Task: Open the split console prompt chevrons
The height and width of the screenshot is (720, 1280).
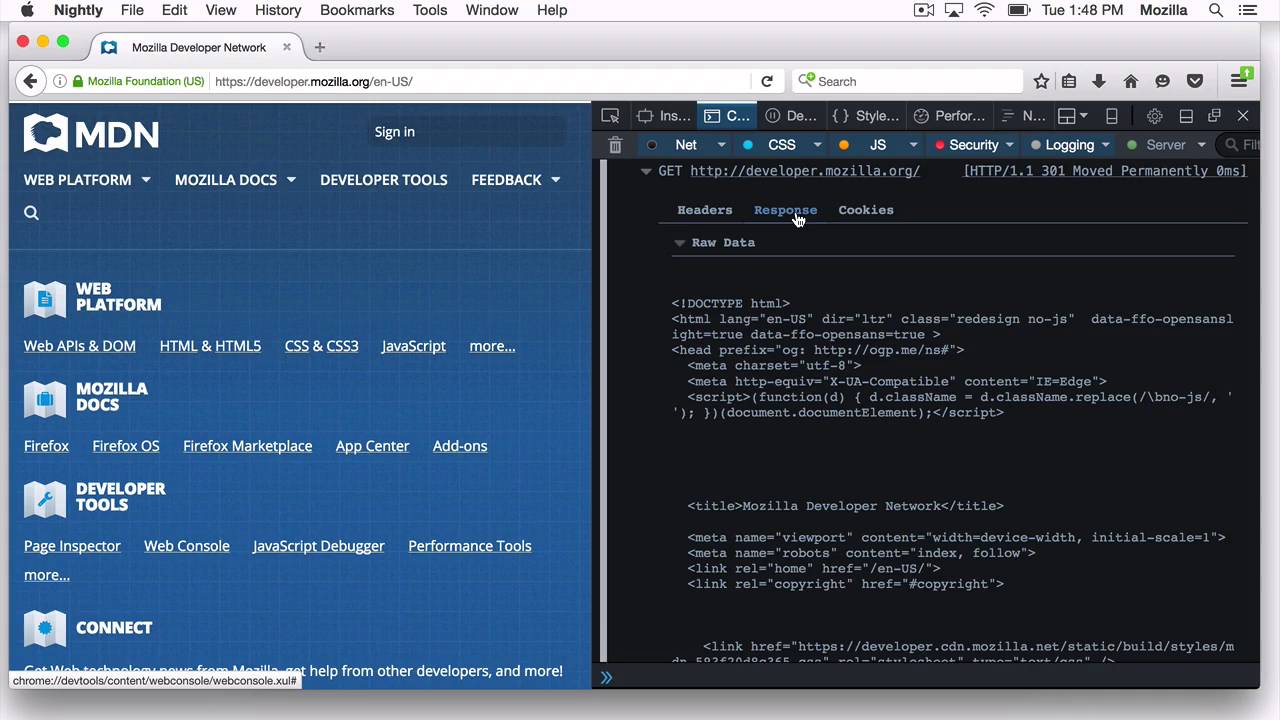Action: [606, 677]
